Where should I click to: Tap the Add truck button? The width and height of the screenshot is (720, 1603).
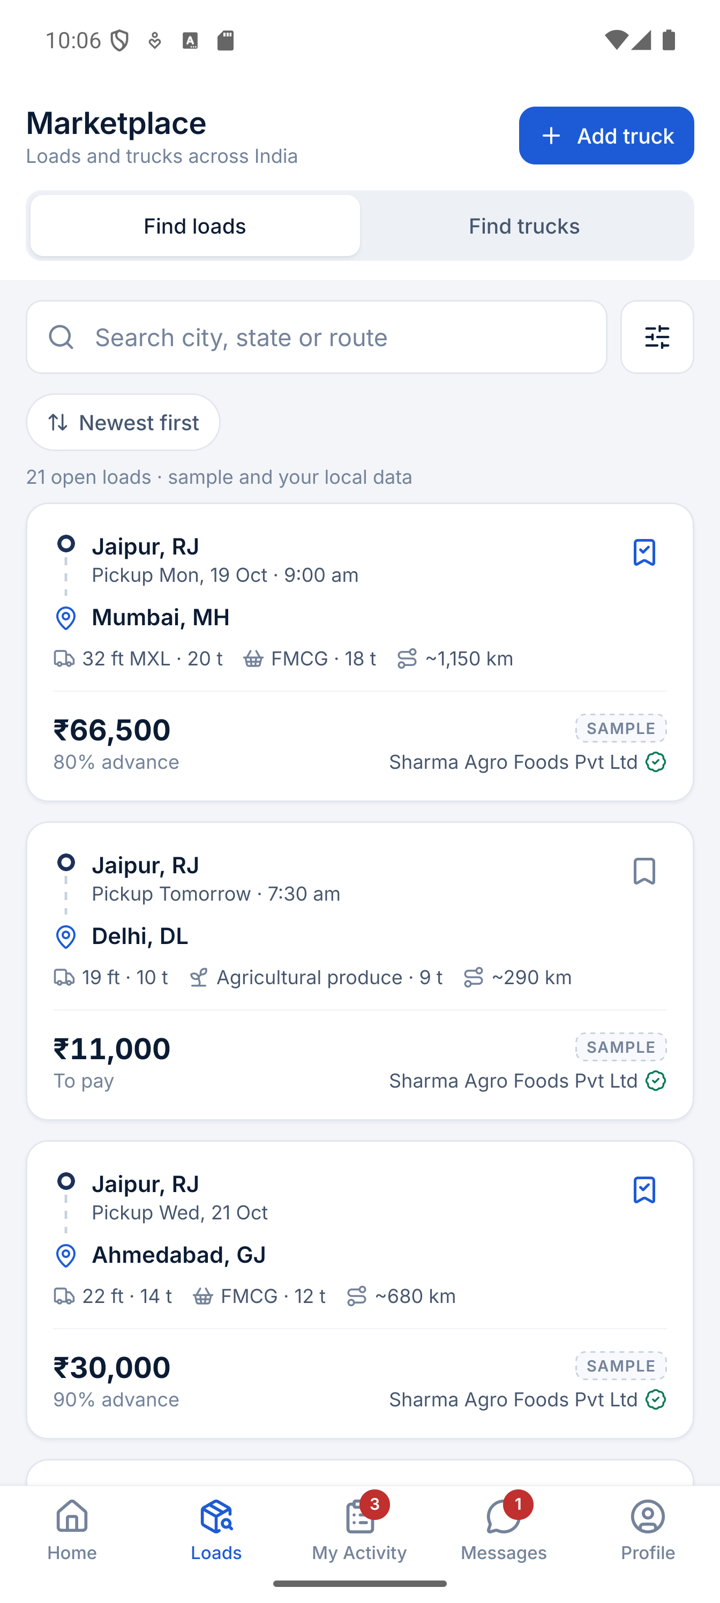(x=606, y=135)
